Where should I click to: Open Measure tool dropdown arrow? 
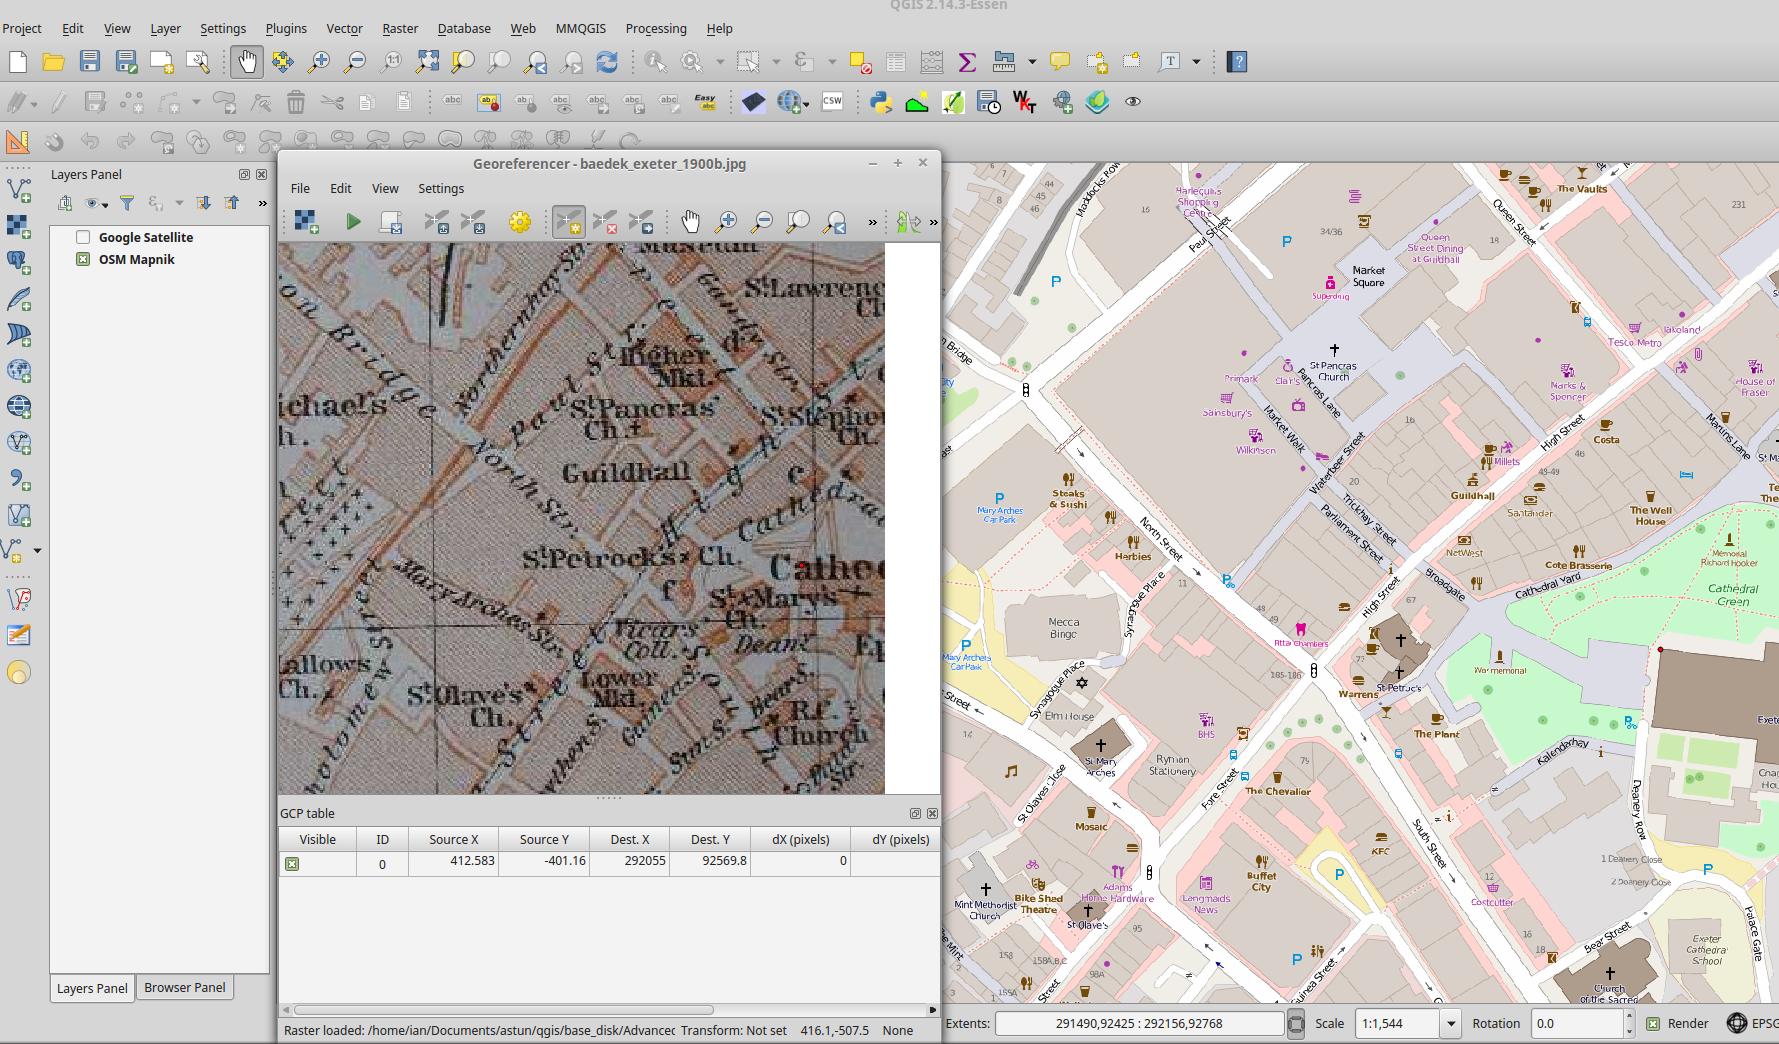(x=1032, y=62)
